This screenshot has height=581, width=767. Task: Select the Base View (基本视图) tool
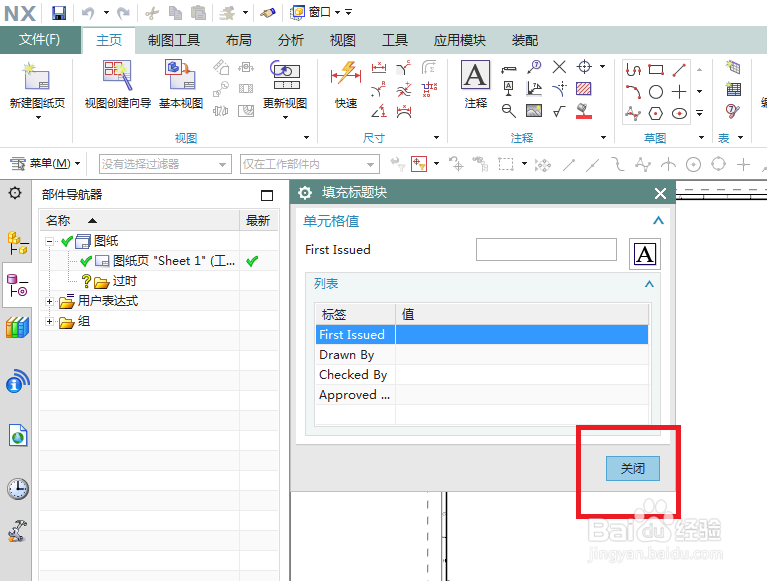pyautogui.click(x=180, y=84)
